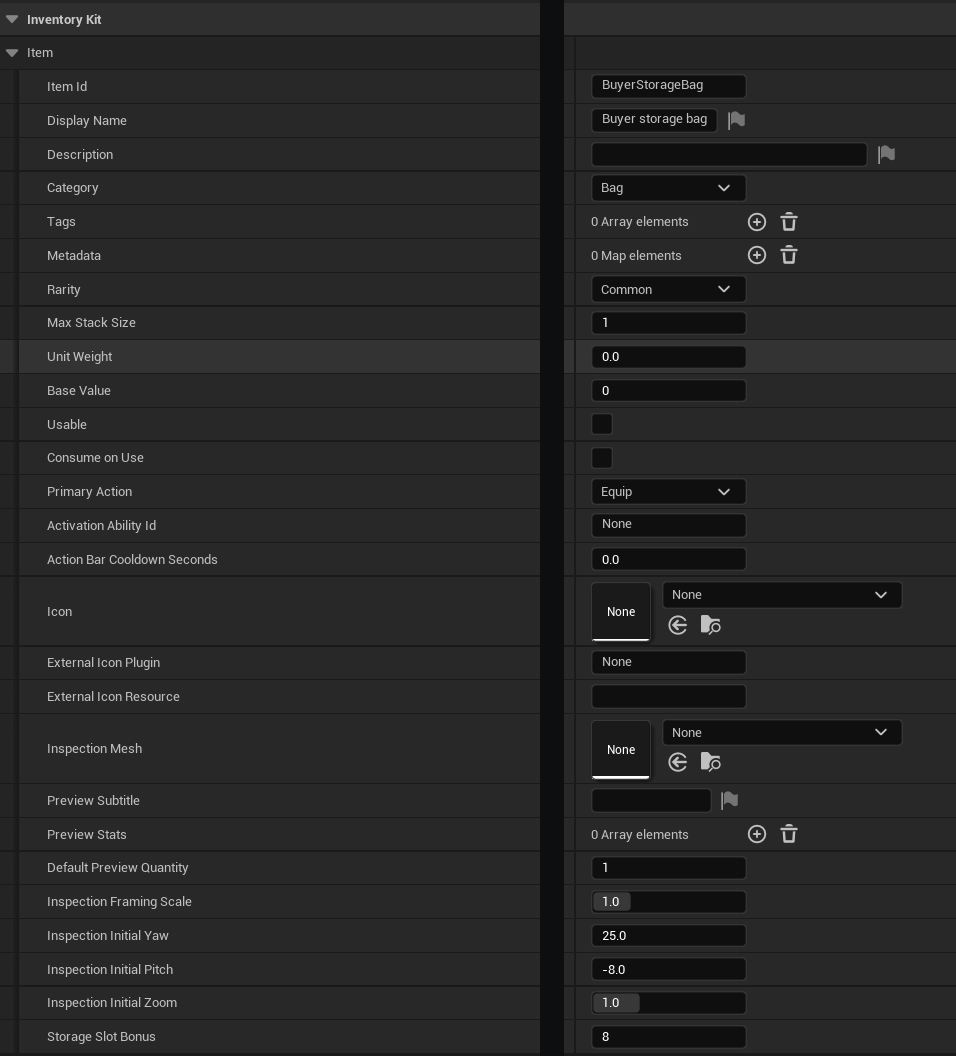Click the External Icon Plugin field
This screenshot has height=1056, width=956.
click(669, 662)
